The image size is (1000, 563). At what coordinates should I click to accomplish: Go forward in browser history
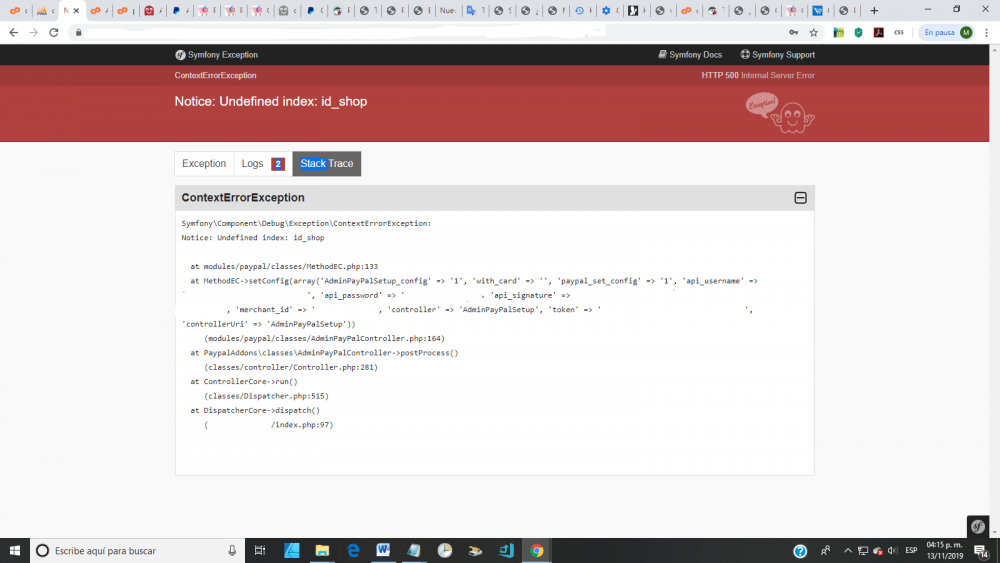coord(33,33)
